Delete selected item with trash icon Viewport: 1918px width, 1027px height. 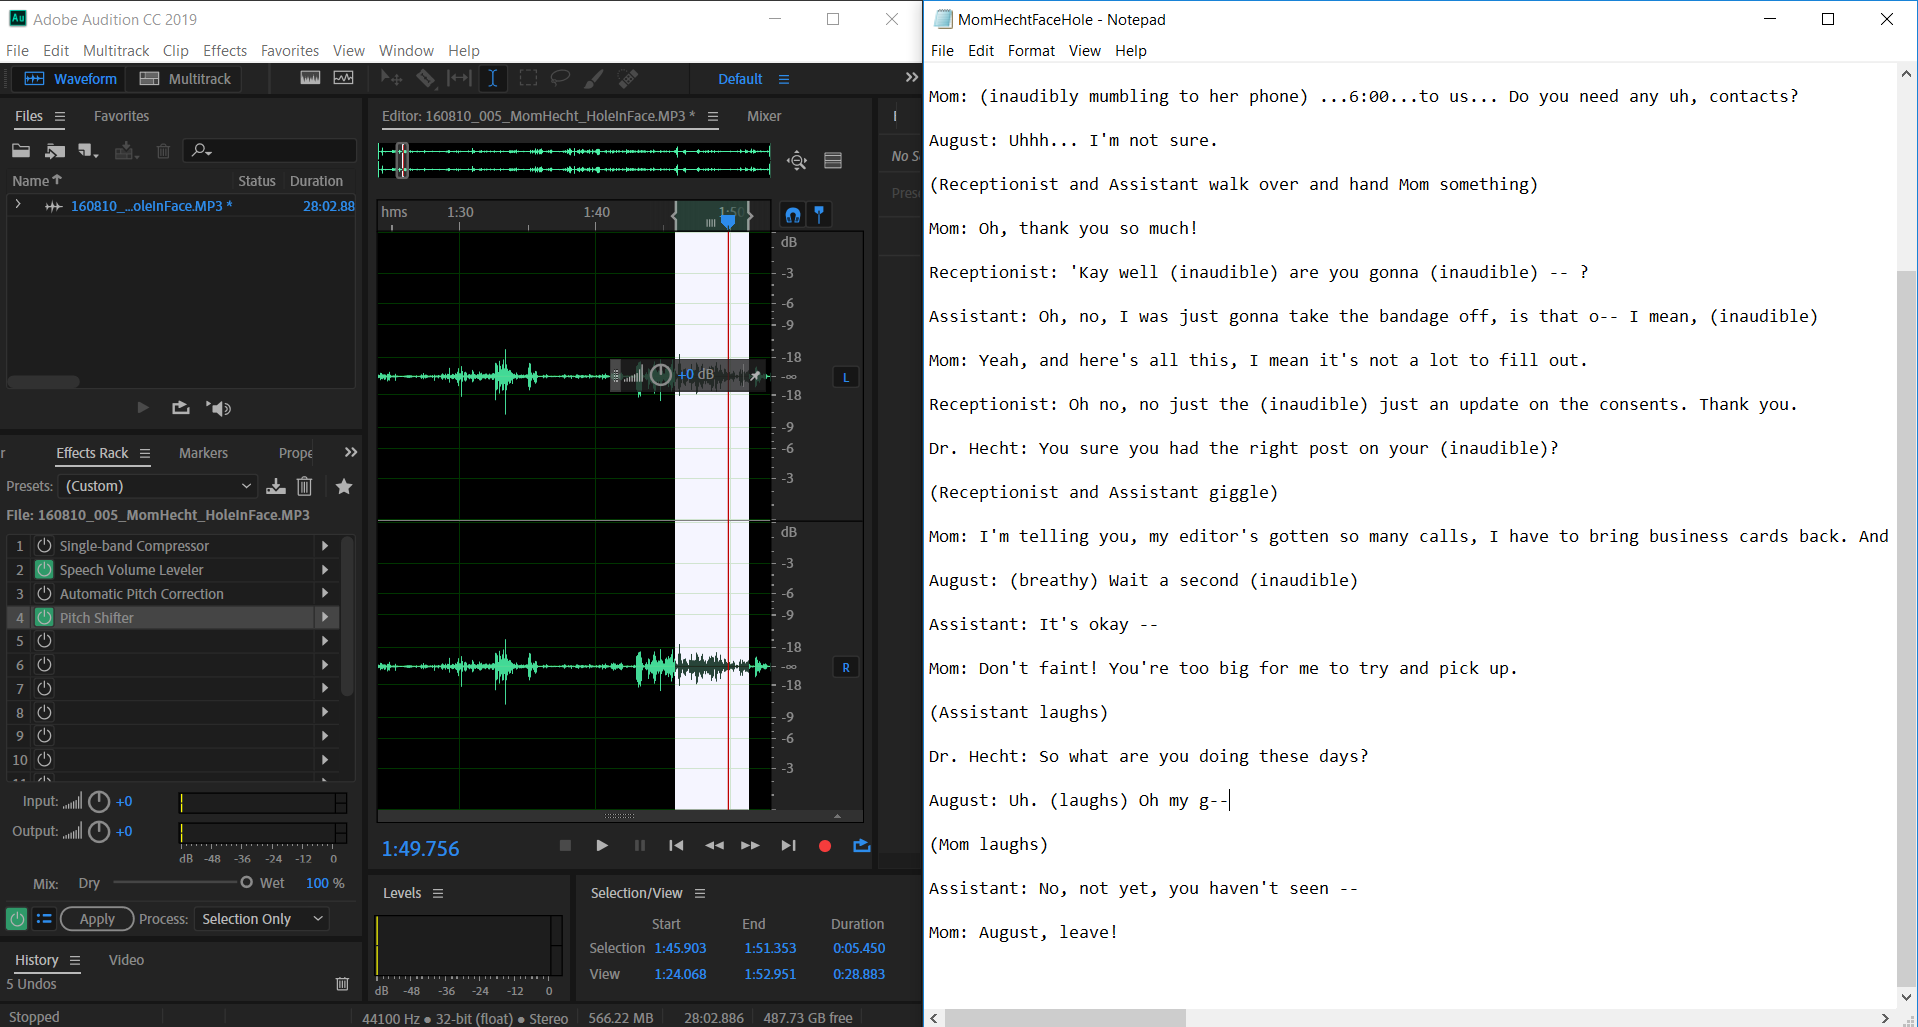point(163,150)
